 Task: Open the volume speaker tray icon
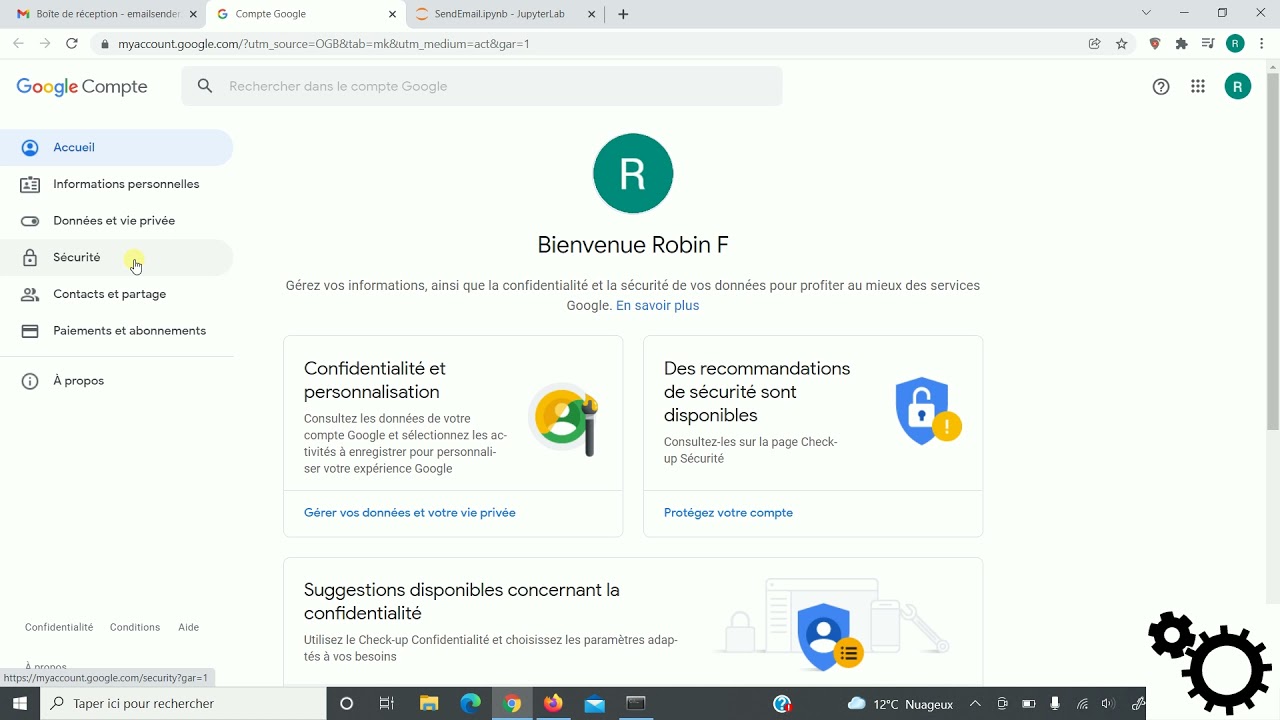[1107, 704]
